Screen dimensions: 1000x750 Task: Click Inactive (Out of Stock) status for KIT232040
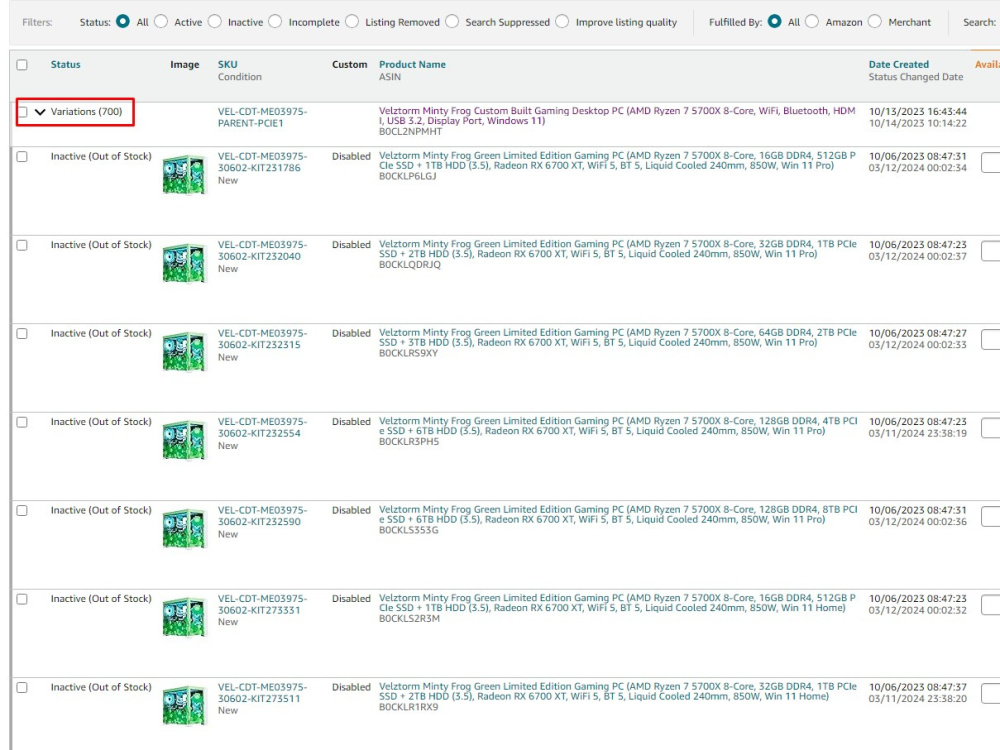[x=101, y=245]
